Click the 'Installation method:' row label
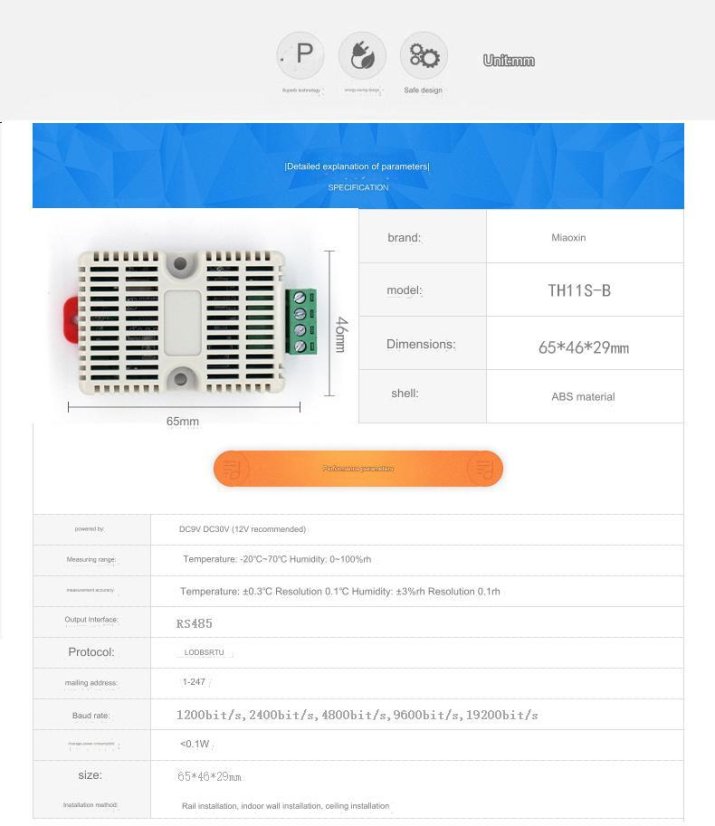The height and width of the screenshot is (826, 715). 91,805
